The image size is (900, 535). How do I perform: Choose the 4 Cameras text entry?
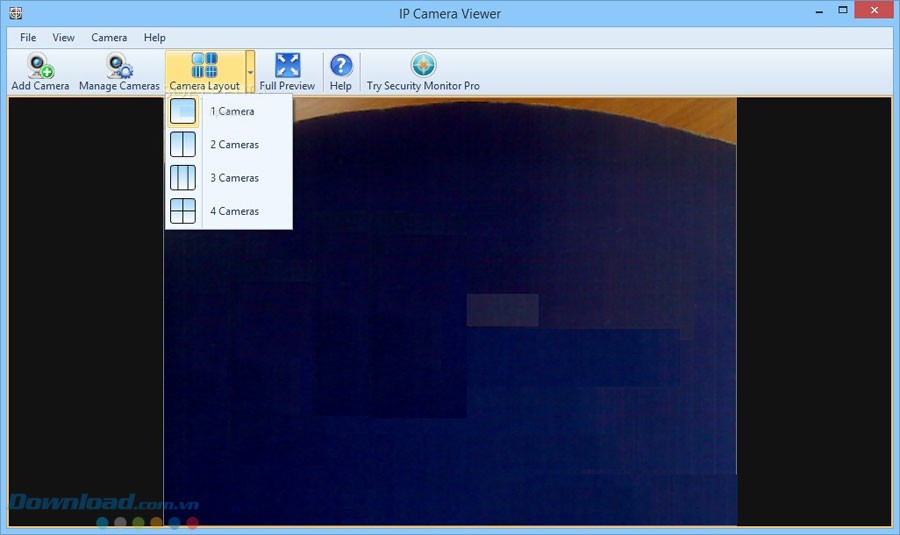[x=234, y=212]
